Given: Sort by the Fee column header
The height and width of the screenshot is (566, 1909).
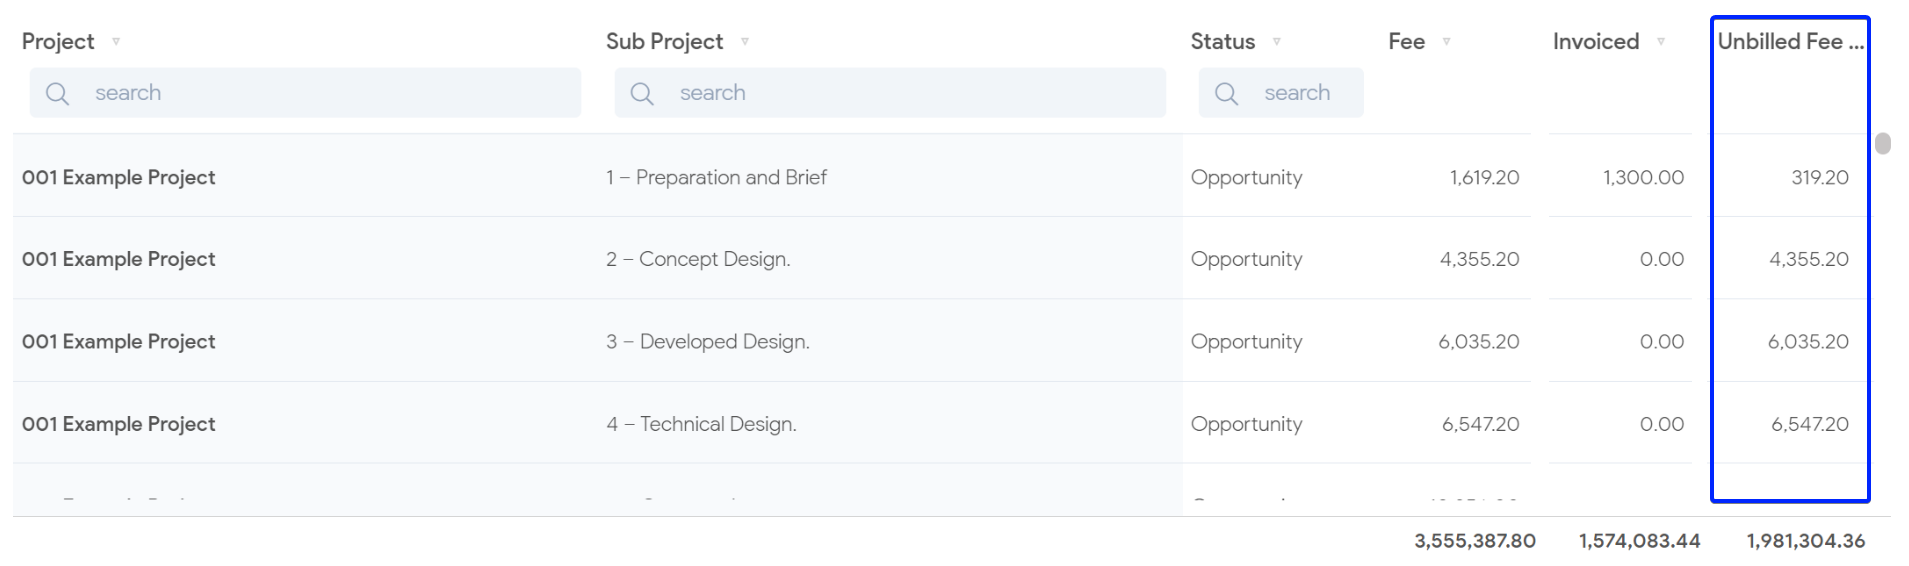Looking at the screenshot, I should point(1406,42).
